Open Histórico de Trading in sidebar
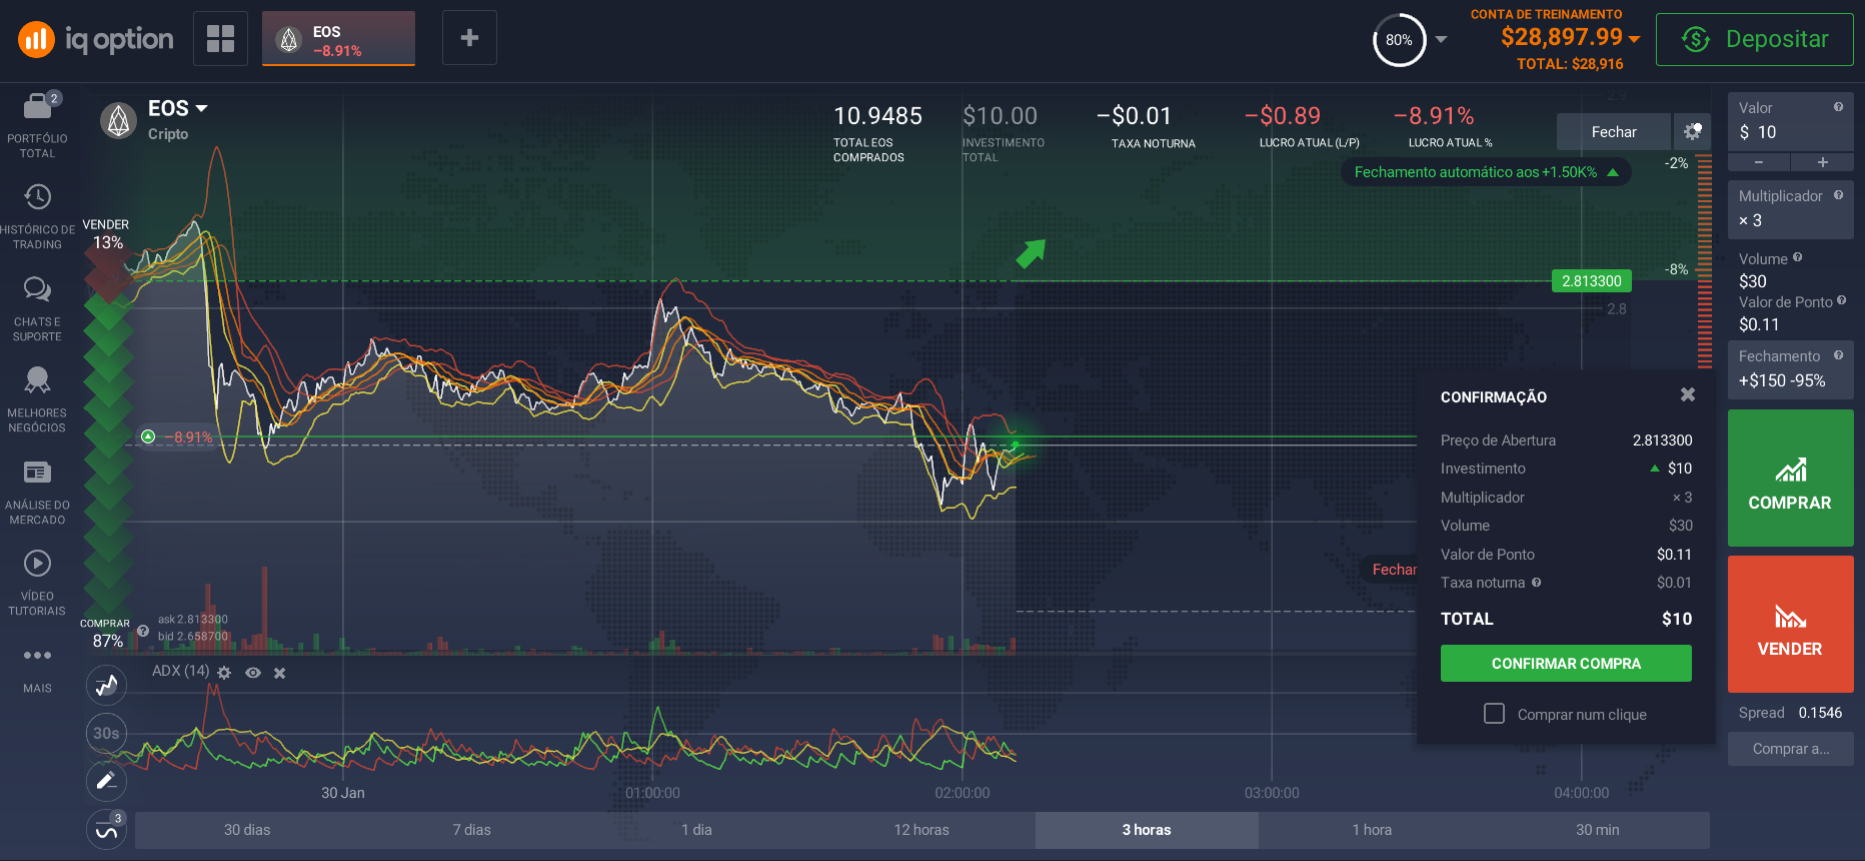Viewport: 1865px width, 861px height. click(x=37, y=217)
